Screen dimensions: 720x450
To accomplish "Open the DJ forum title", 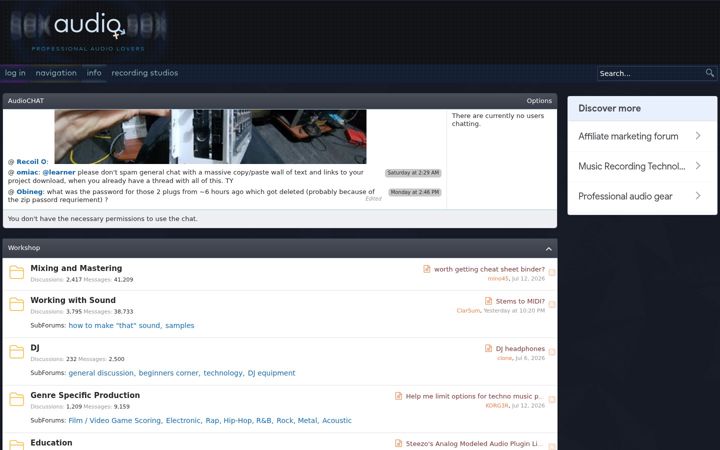I will pyautogui.click(x=35, y=348).
